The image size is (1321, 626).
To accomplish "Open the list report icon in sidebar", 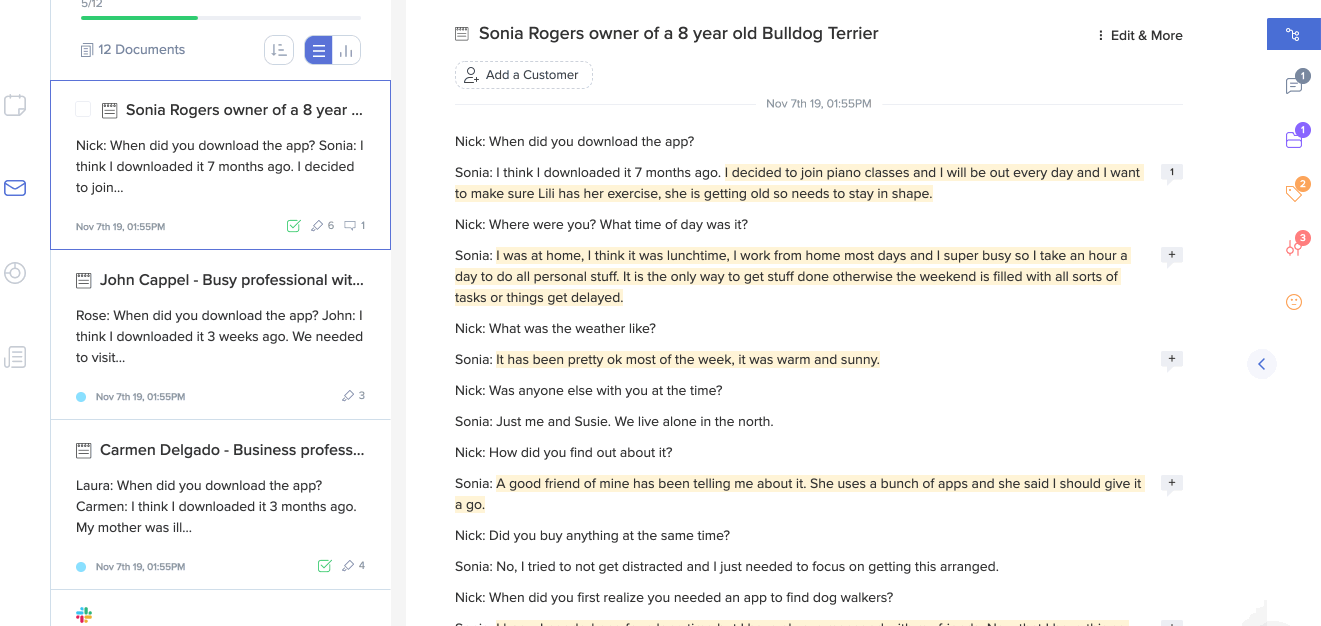I will 15,357.
